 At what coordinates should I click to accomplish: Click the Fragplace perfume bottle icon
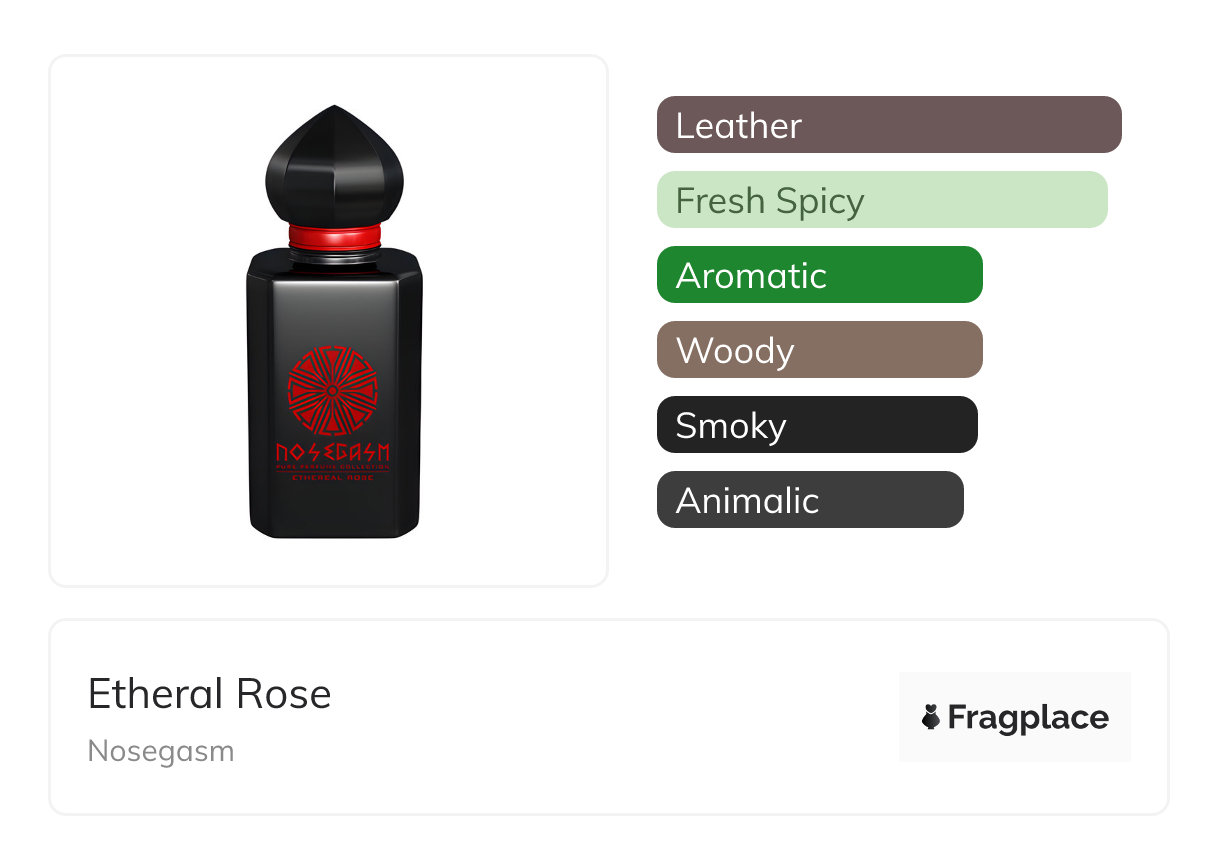(x=931, y=717)
